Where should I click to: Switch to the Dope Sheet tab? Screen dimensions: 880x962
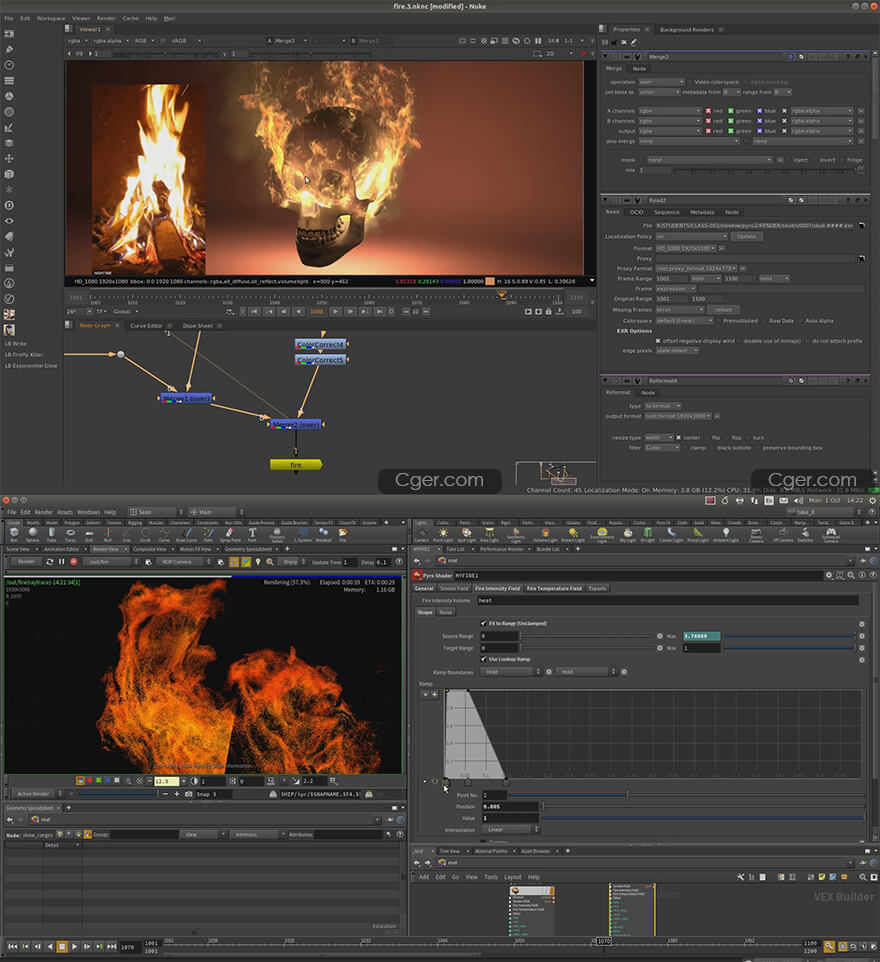[x=198, y=326]
